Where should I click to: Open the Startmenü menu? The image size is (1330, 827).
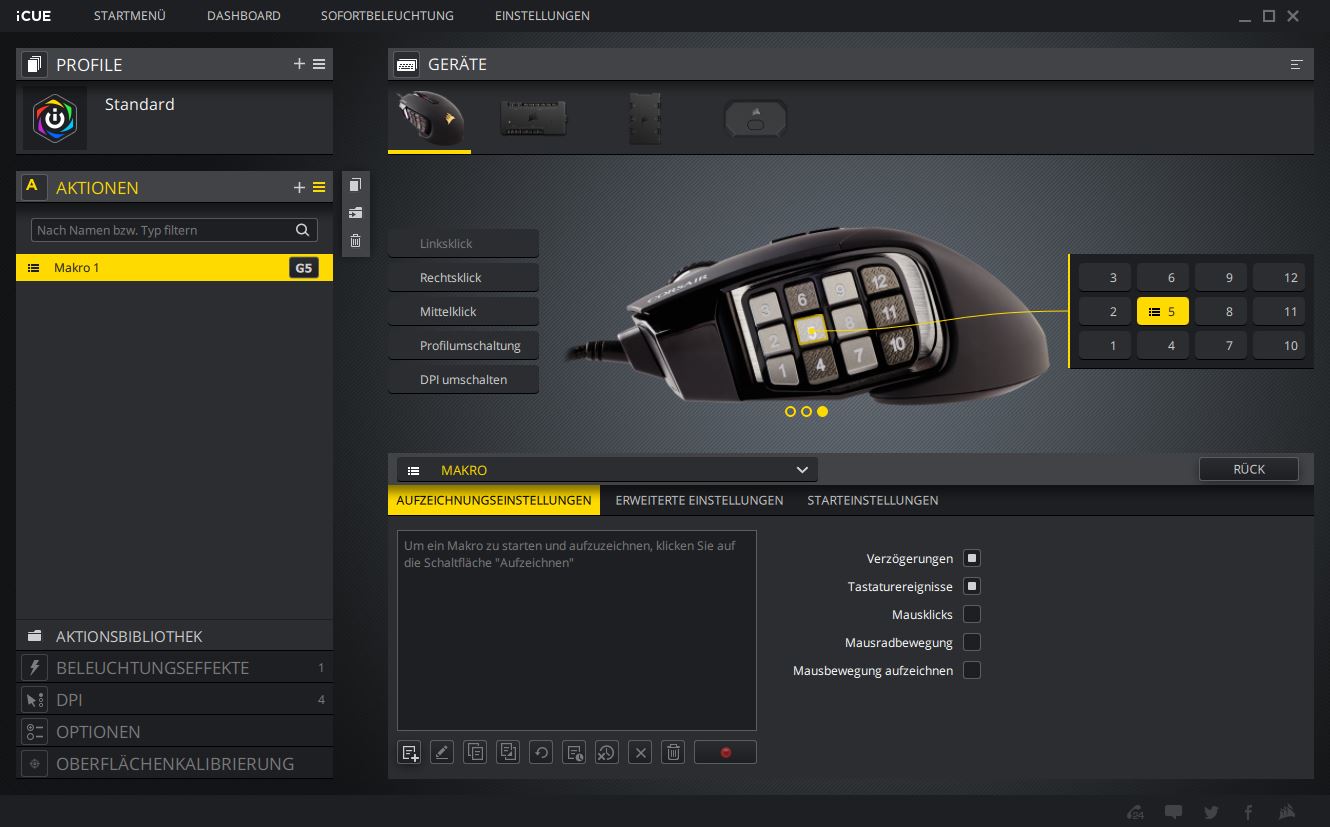click(x=130, y=16)
